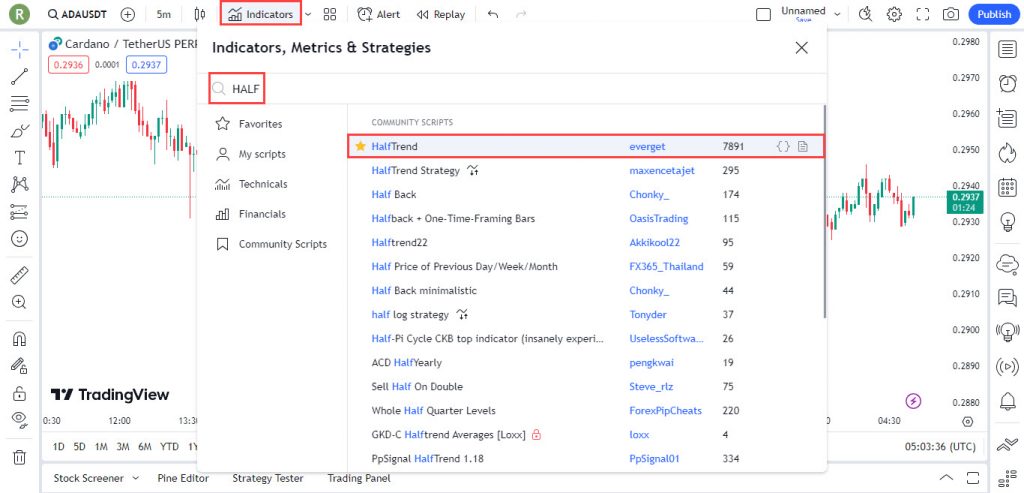
Task: Open the candlestick chart type selector
Action: point(200,14)
